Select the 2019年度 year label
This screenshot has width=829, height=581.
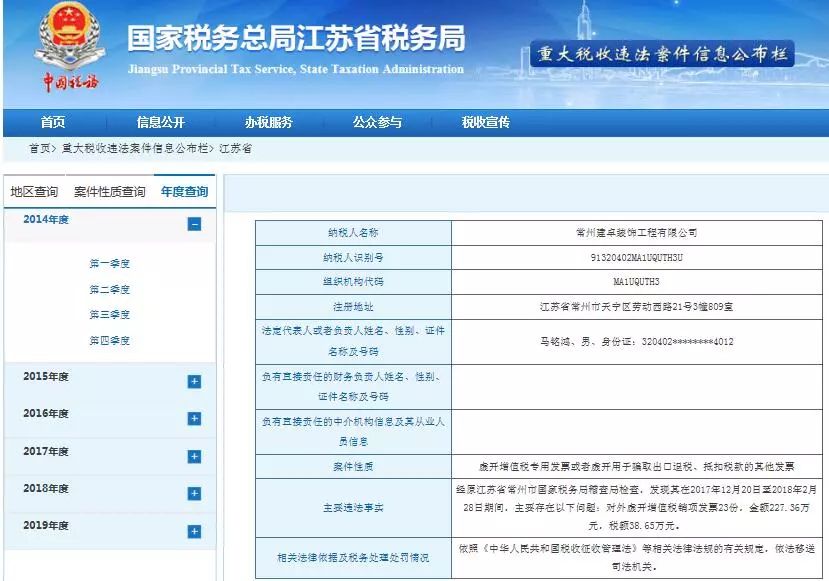46,525
